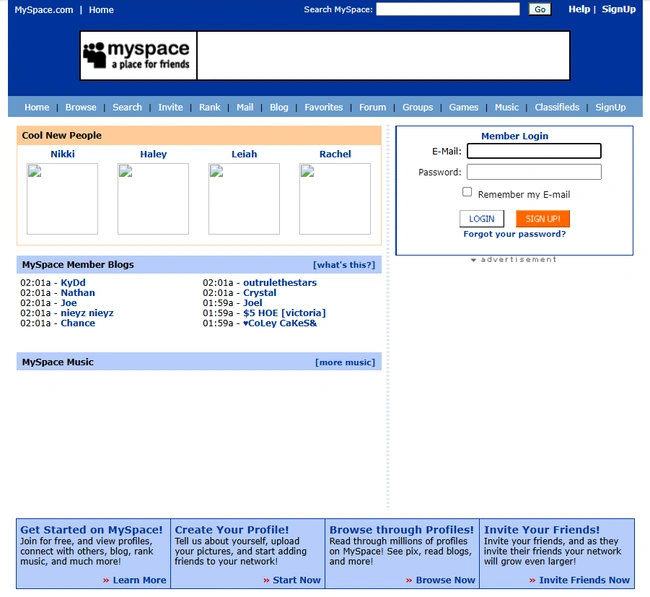Open Joel's blog link

pos(252,303)
